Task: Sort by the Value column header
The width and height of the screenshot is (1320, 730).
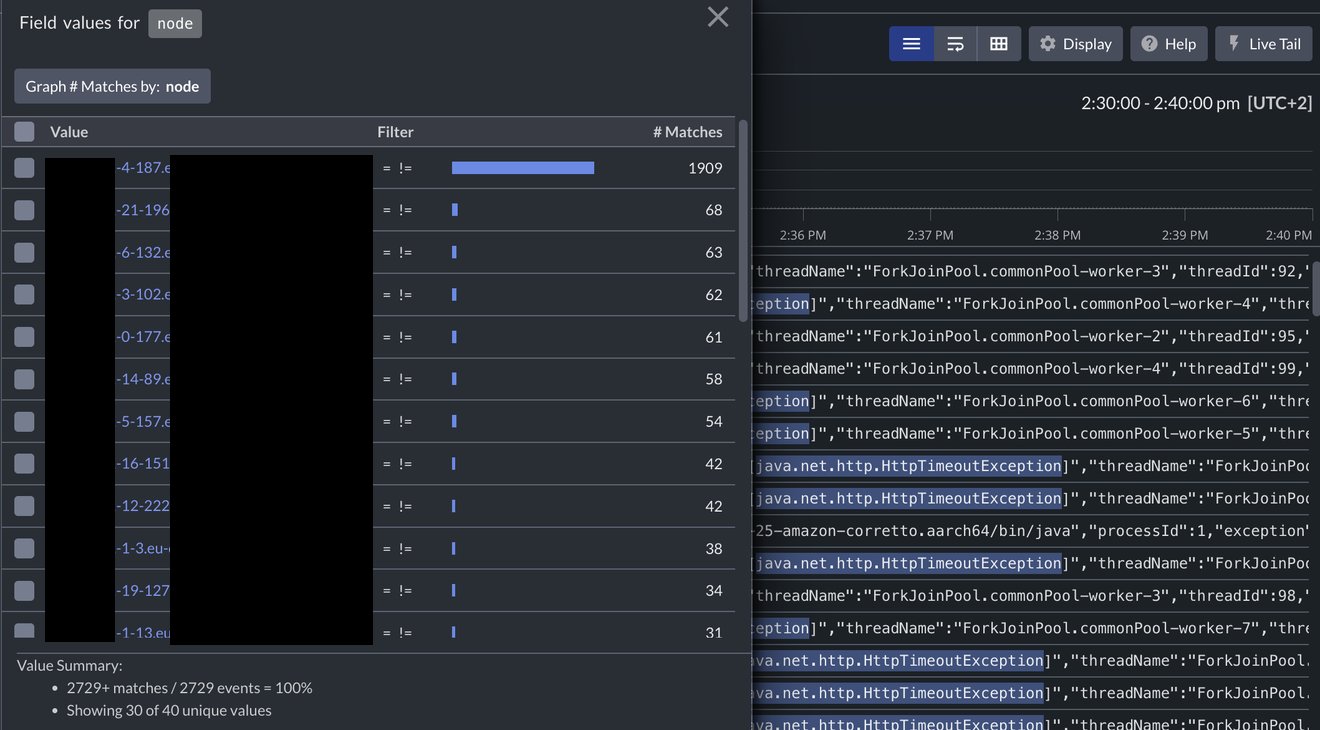Action: (x=69, y=132)
